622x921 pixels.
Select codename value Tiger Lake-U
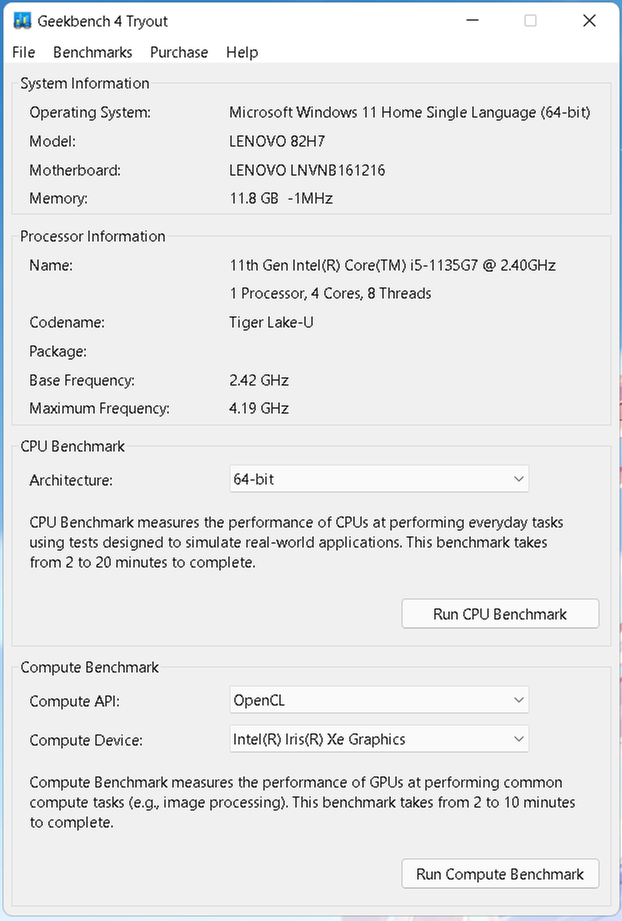(x=271, y=322)
